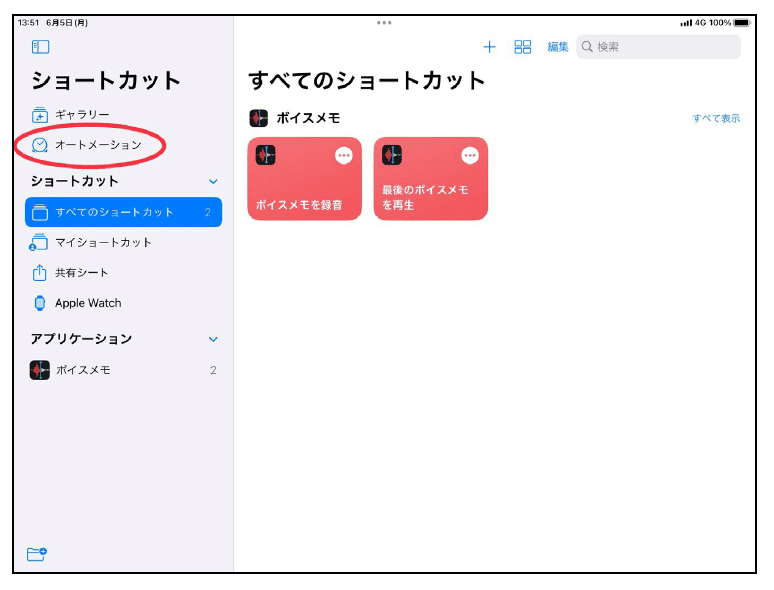The image size is (774, 590).
Task: Create a new shortcut with plus
Action: click(x=489, y=47)
